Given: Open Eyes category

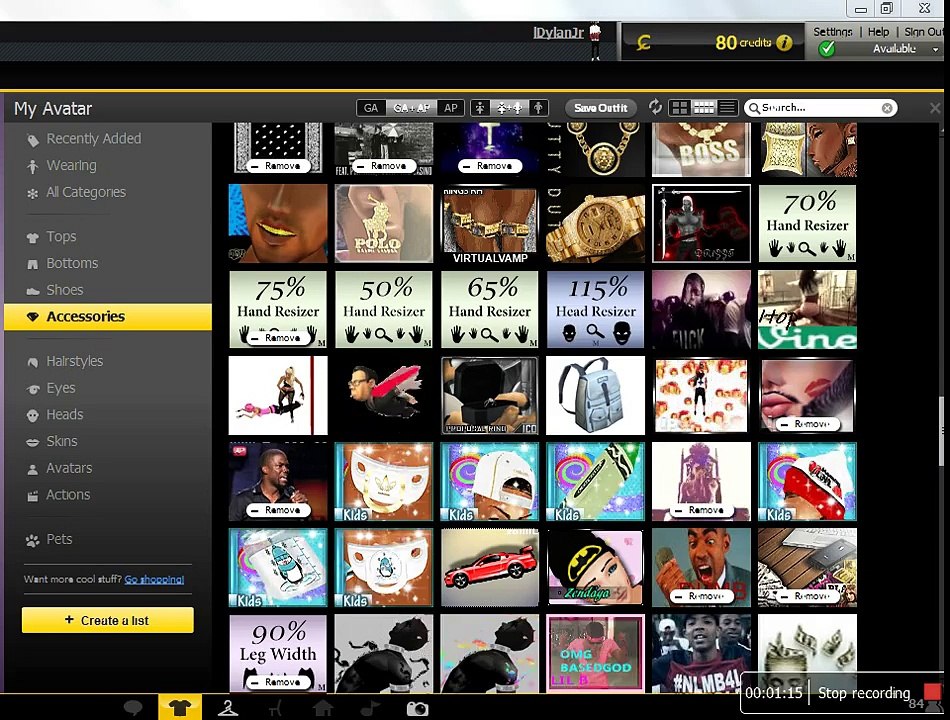Looking at the screenshot, I should pos(61,388).
